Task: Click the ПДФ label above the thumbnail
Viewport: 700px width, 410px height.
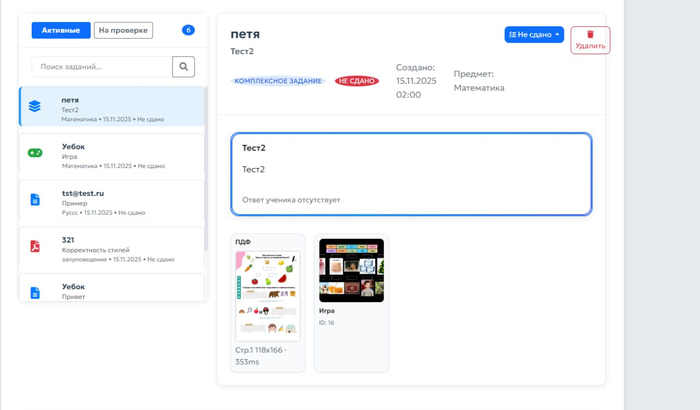Action: (243, 242)
